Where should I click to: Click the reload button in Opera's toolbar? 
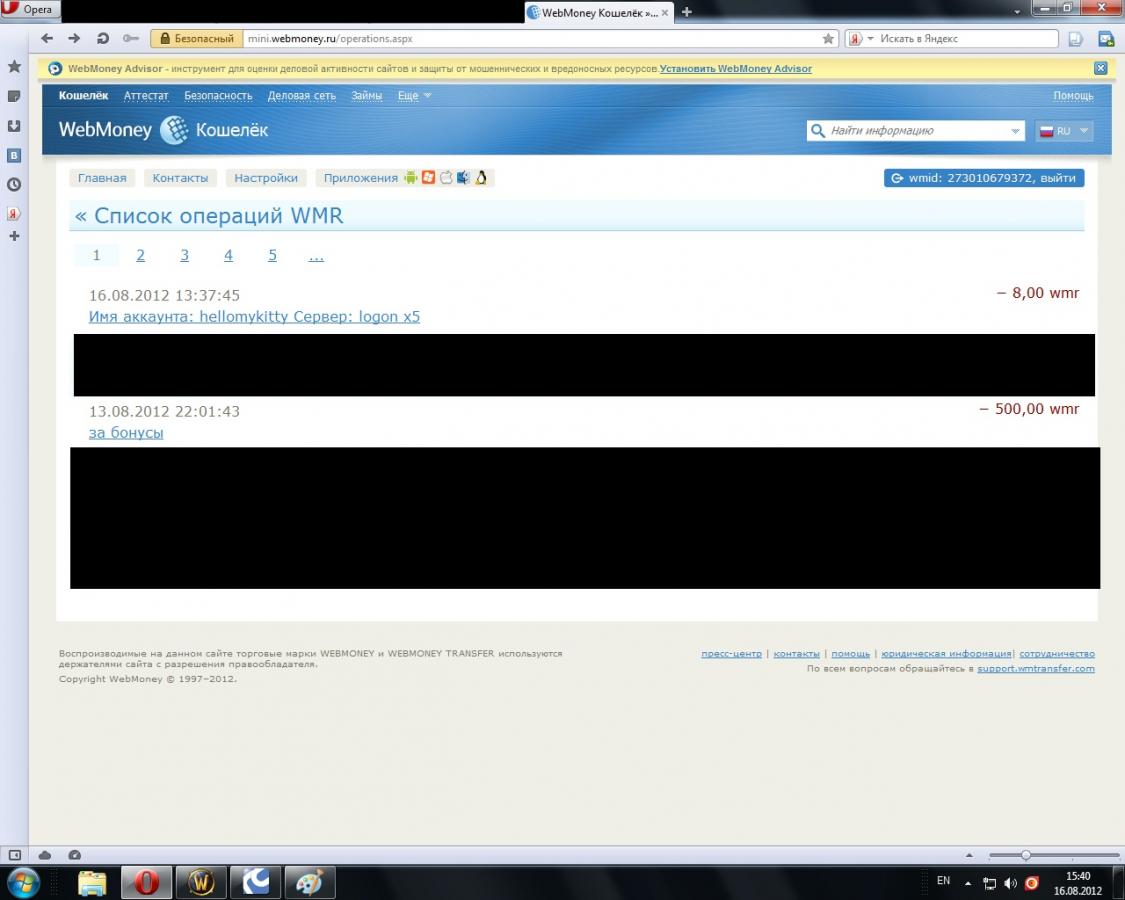click(102, 39)
